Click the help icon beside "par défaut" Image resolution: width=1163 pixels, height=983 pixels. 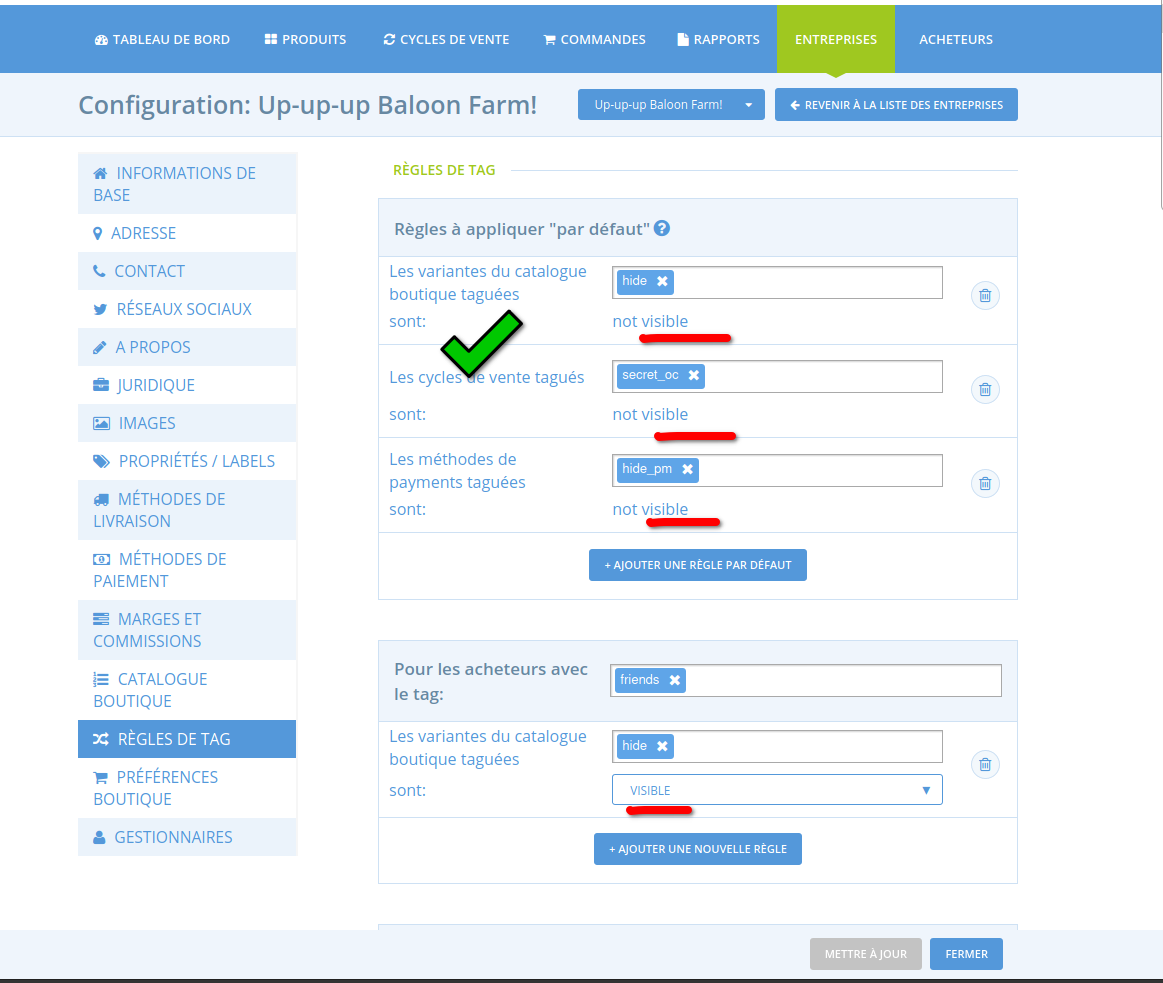[662, 229]
